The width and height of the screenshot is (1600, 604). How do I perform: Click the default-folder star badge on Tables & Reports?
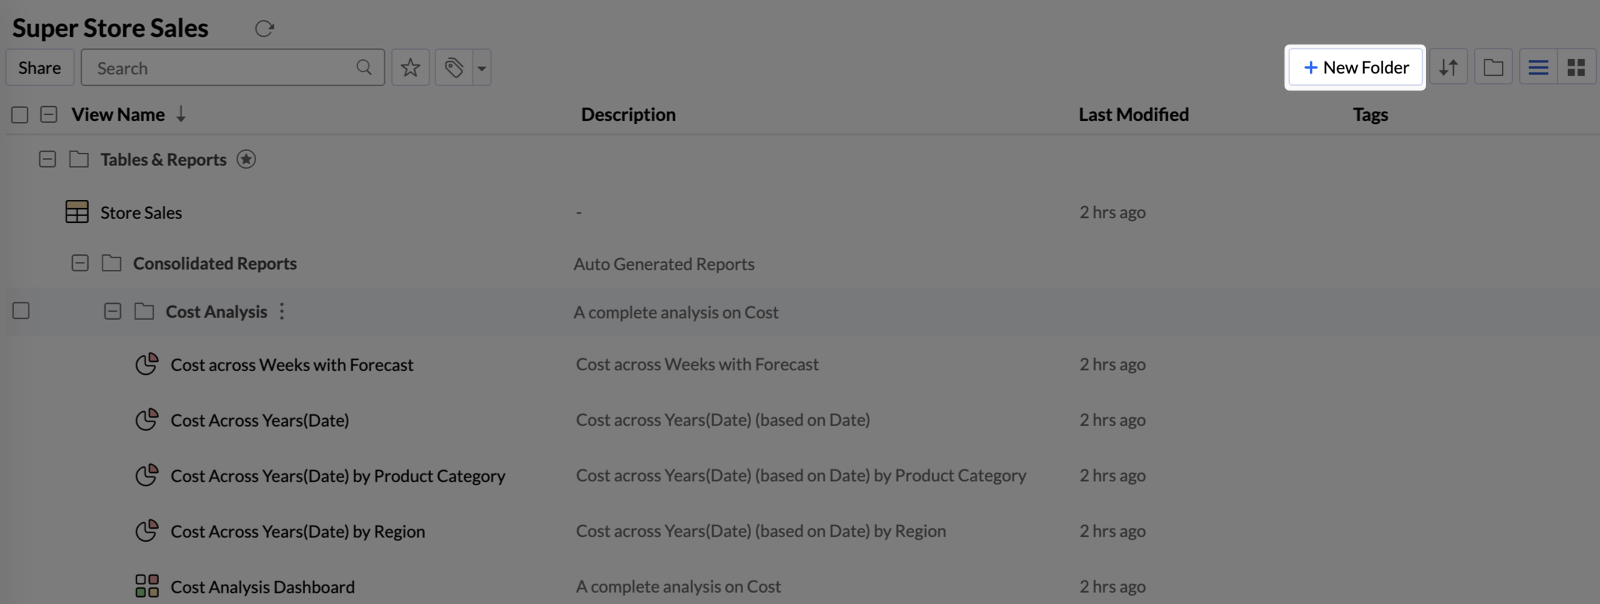[246, 159]
